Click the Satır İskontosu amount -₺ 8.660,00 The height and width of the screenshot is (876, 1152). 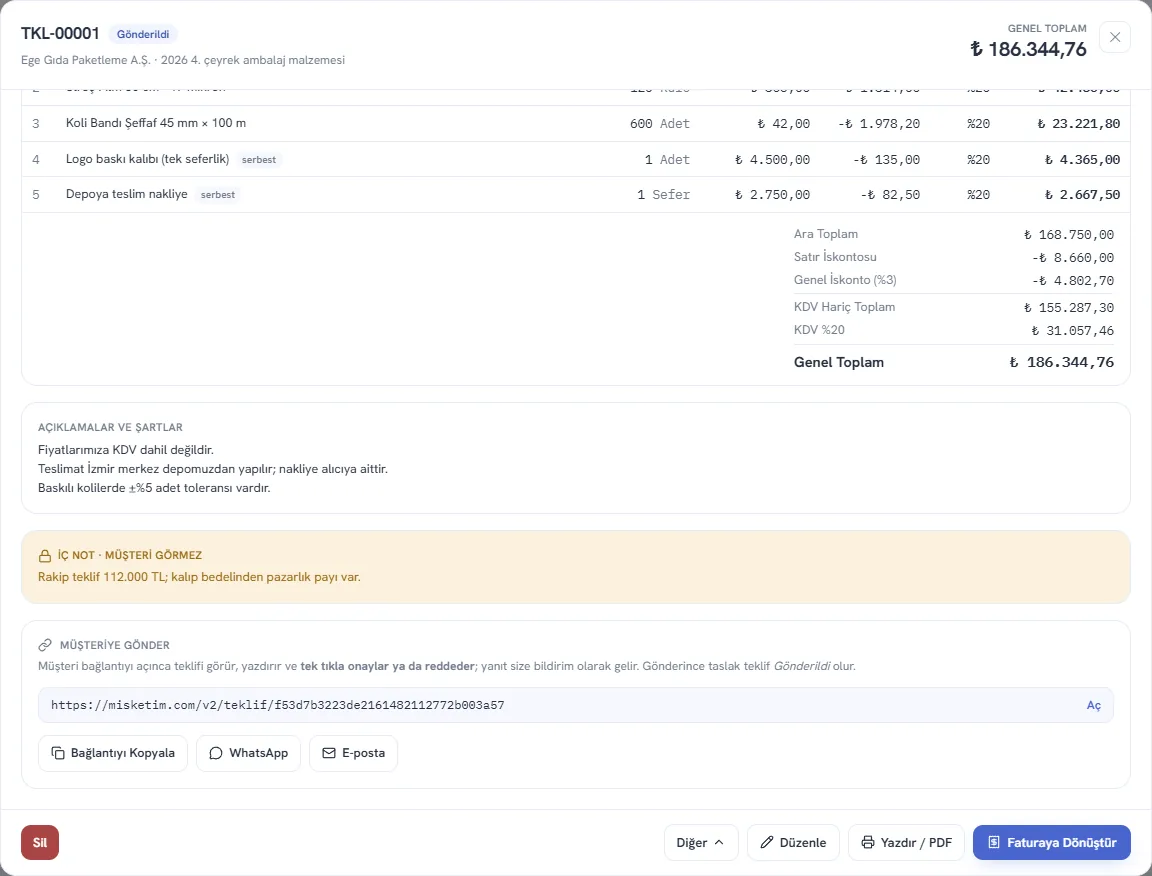(1073, 258)
